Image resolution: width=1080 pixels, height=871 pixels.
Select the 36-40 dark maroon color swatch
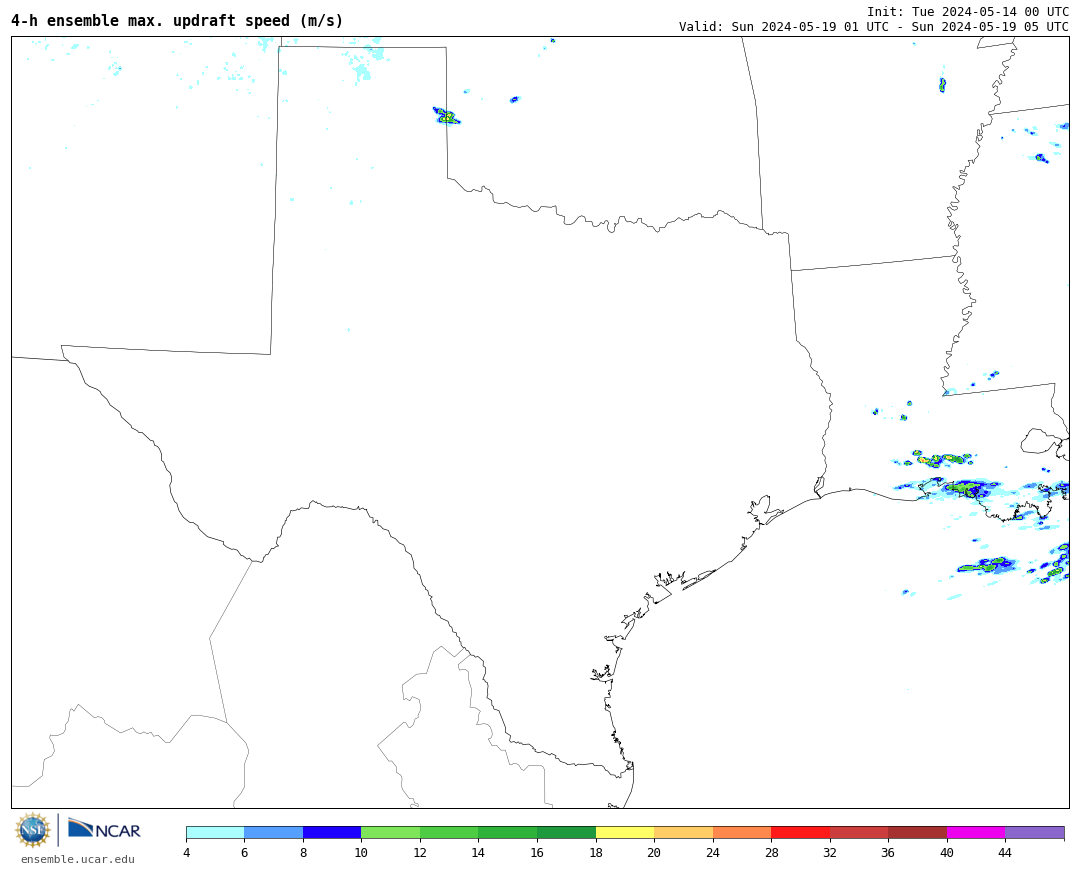(917, 832)
